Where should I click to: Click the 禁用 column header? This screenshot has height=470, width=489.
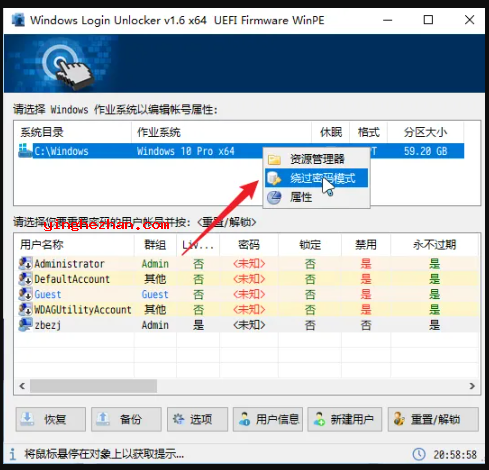coord(366,245)
